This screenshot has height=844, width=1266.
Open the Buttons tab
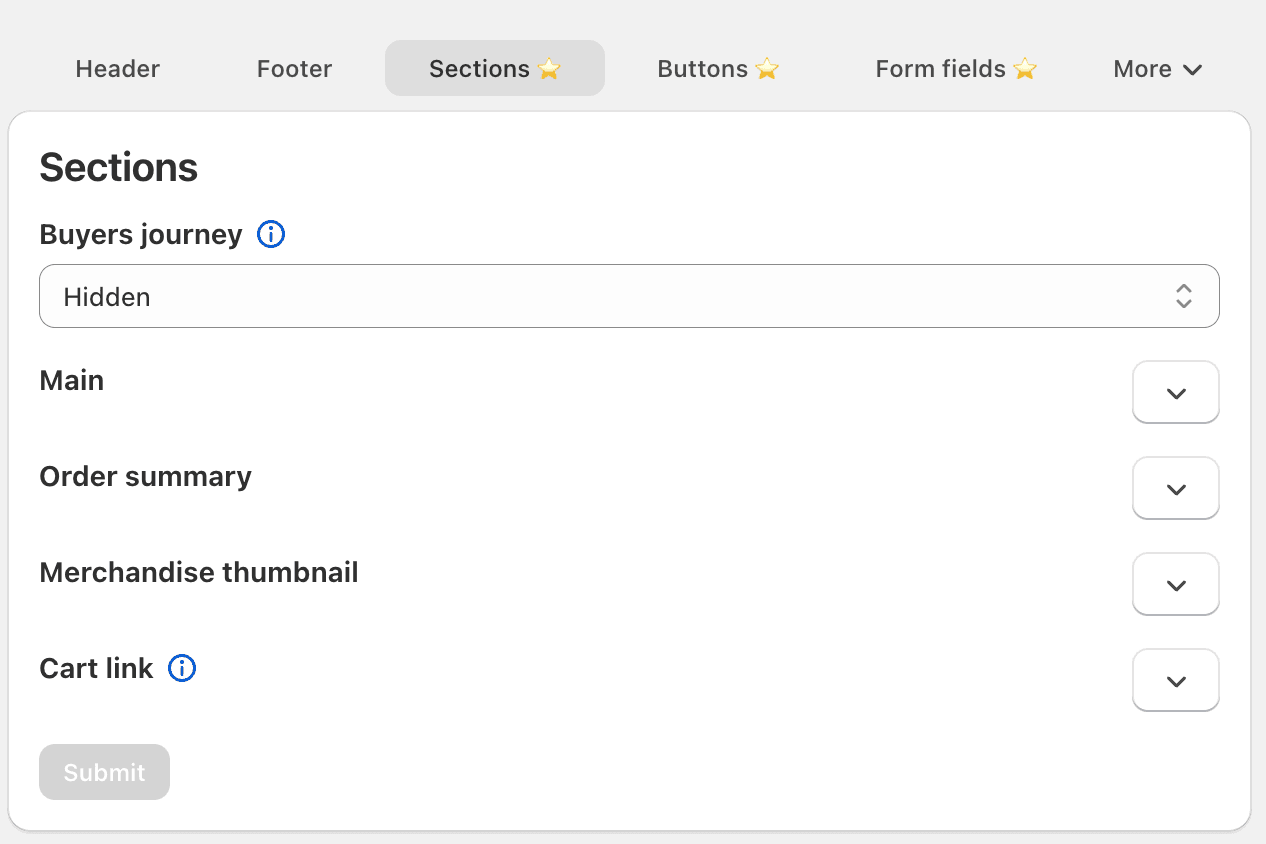[x=702, y=69]
